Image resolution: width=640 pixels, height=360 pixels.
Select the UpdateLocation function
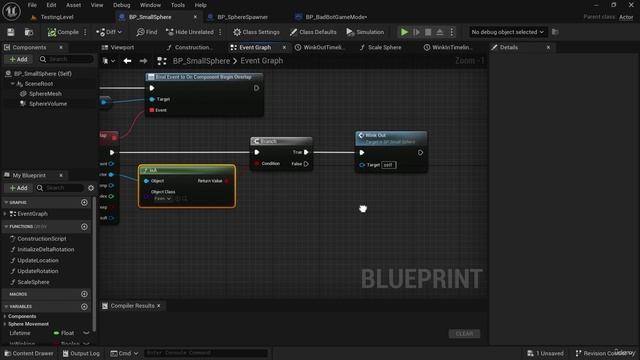[x=38, y=260]
